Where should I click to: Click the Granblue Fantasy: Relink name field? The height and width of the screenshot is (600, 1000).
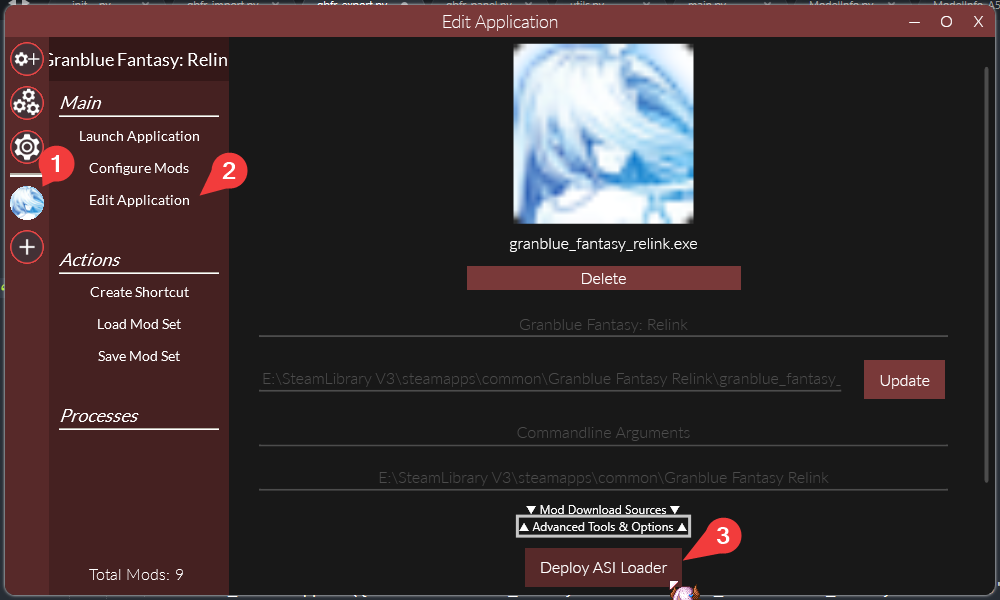[x=603, y=325]
